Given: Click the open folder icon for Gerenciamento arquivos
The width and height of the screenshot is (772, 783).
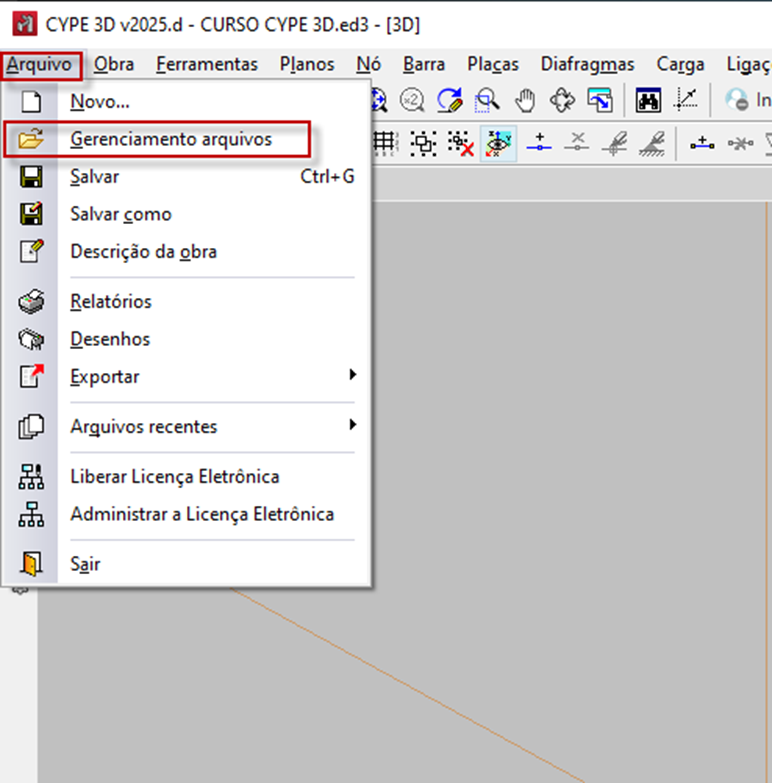Looking at the screenshot, I should pyautogui.click(x=30, y=139).
